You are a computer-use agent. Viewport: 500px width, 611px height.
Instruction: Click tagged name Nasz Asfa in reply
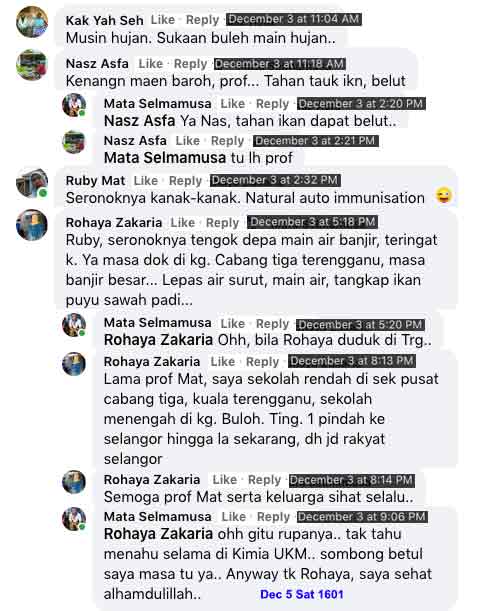pos(139,121)
